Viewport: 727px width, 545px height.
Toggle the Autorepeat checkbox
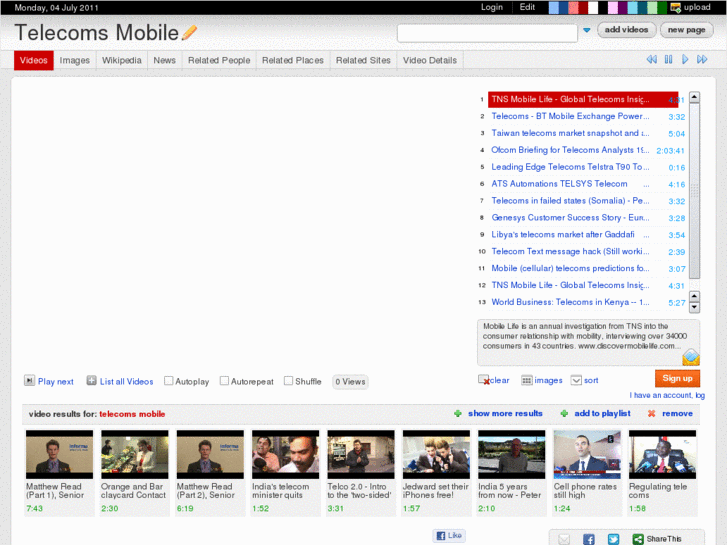[224, 381]
